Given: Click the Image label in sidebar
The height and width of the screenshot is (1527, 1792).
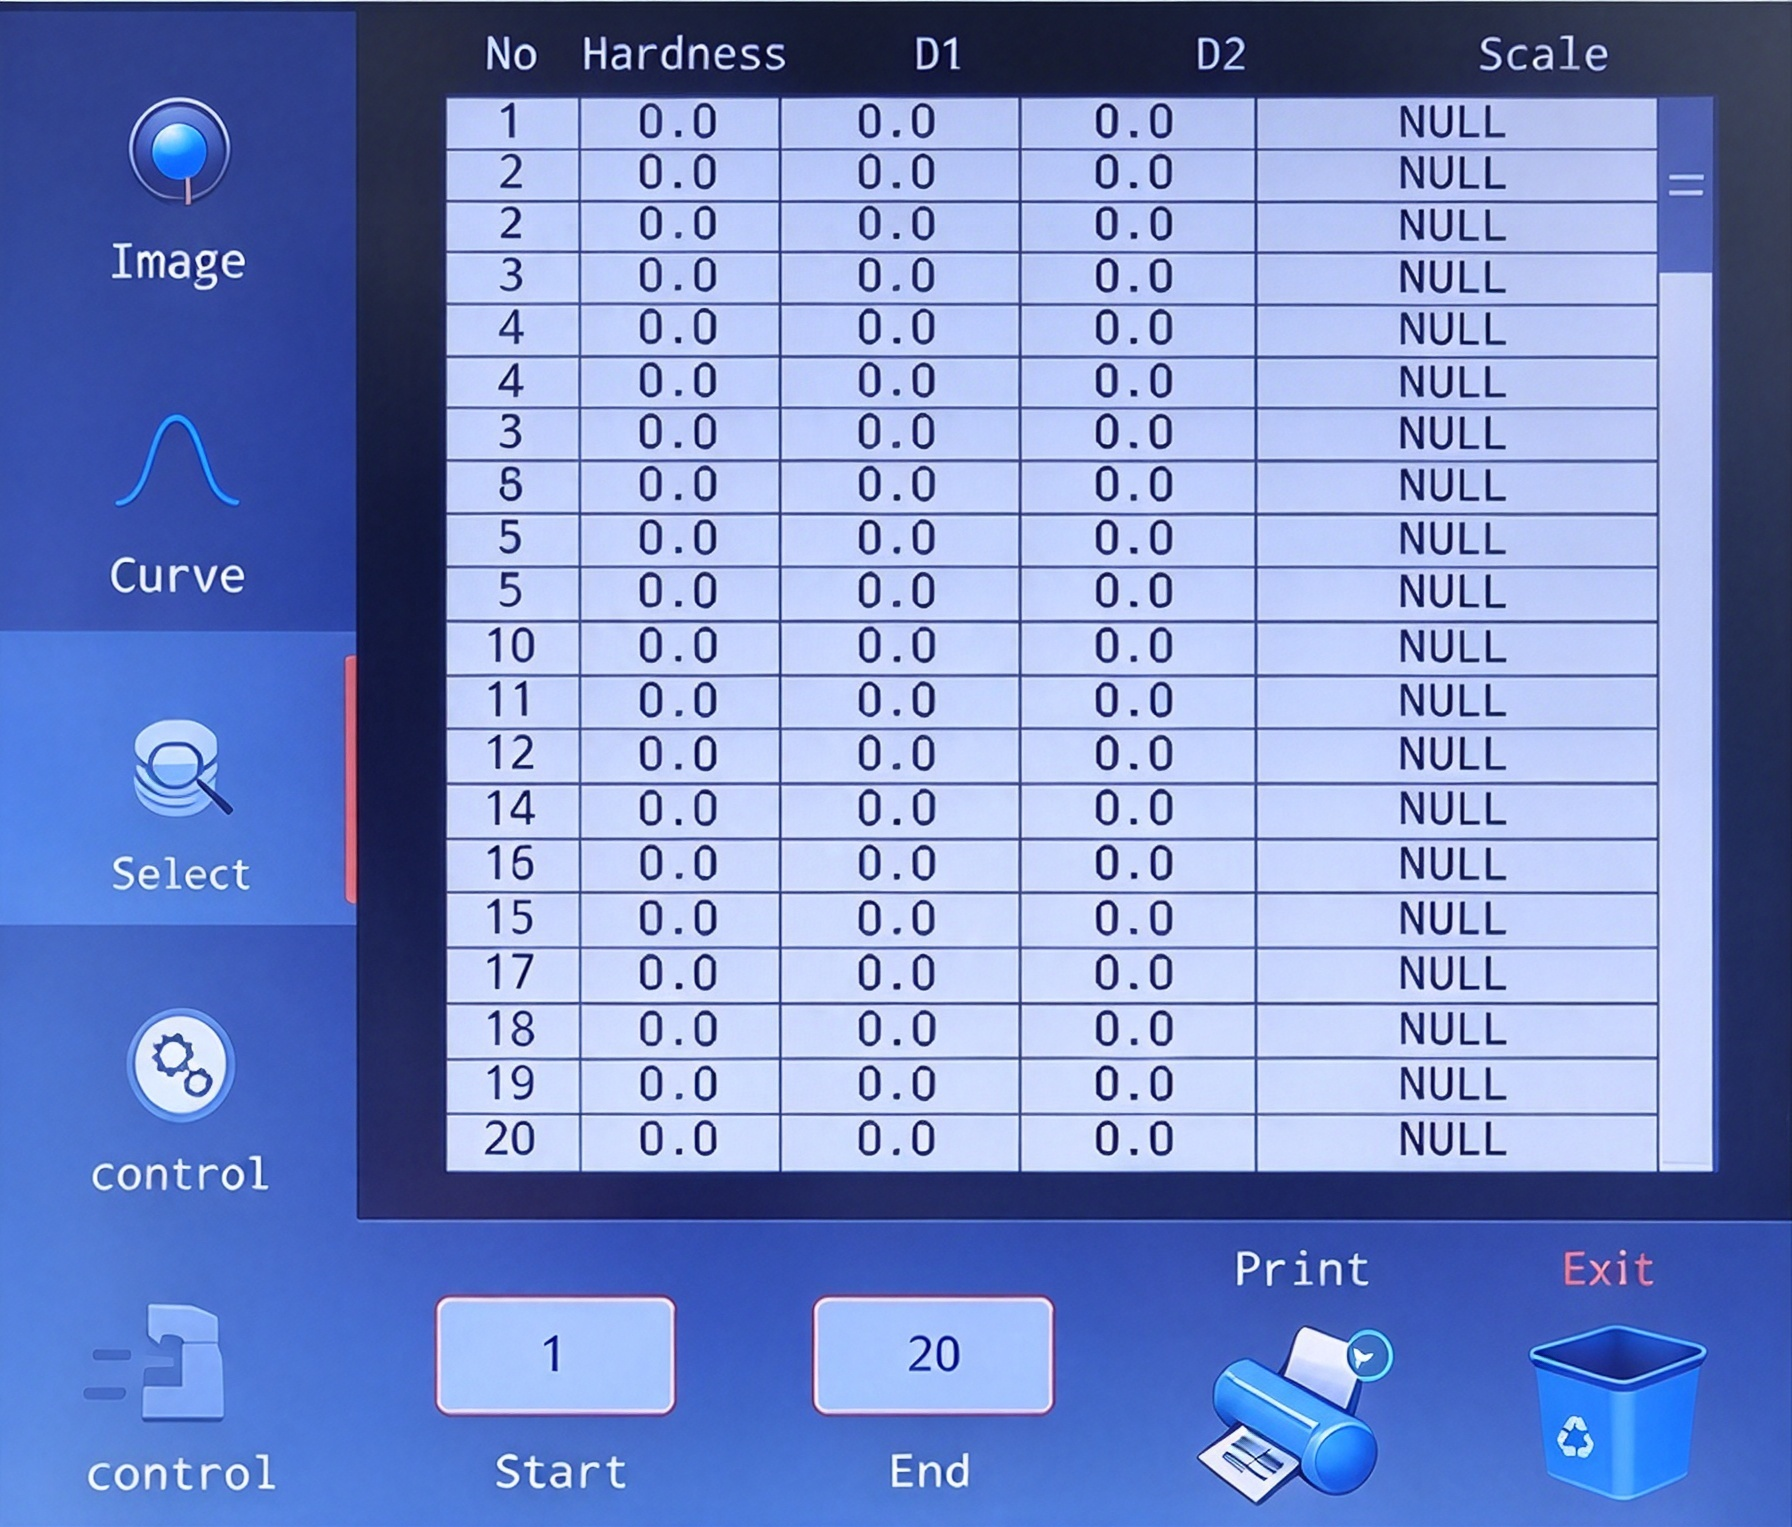Looking at the screenshot, I should coord(177,262).
